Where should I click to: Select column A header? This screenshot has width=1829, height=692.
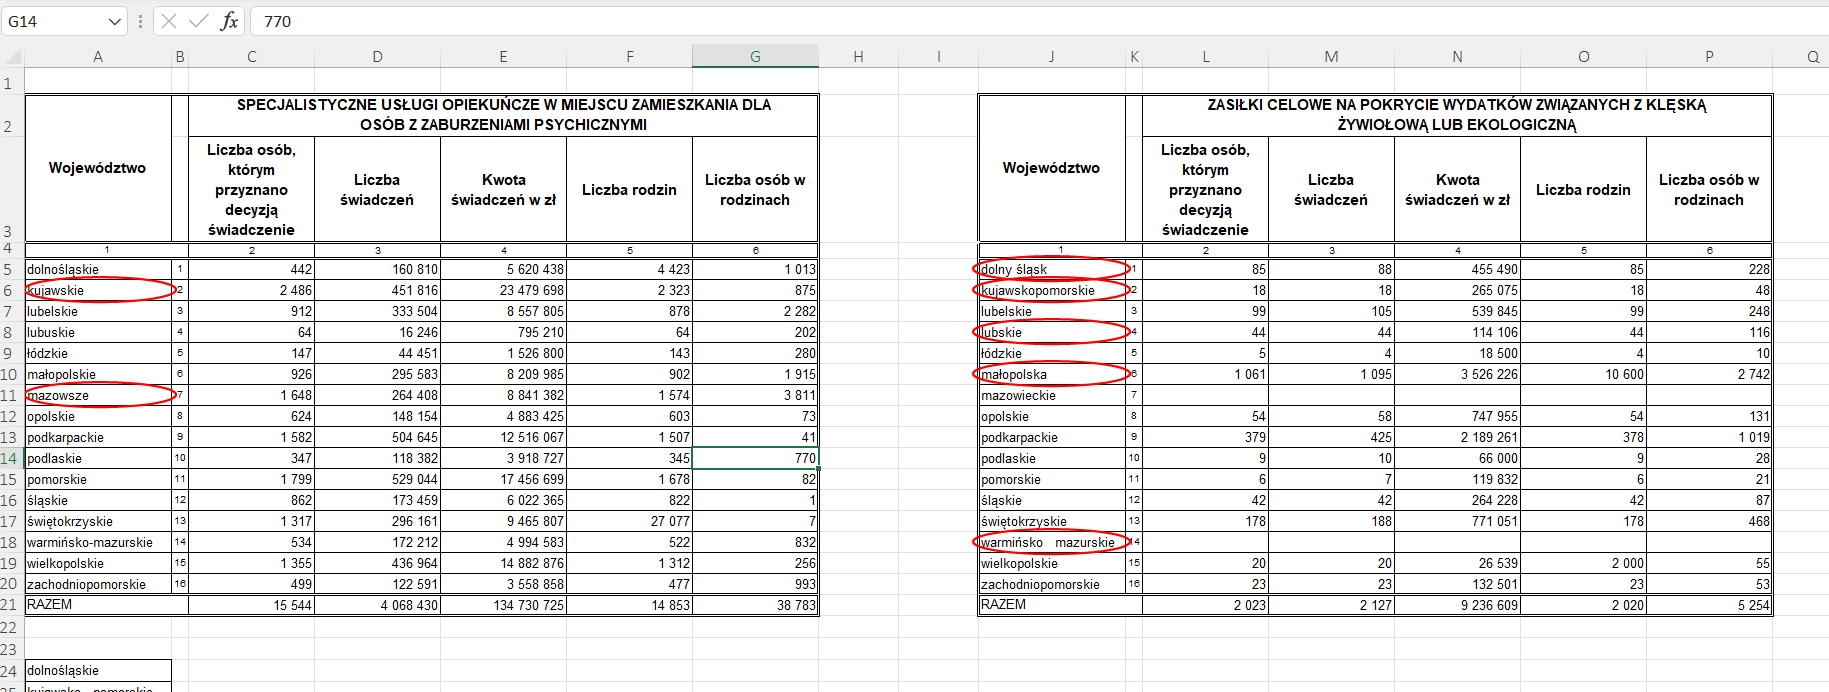tap(98, 57)
